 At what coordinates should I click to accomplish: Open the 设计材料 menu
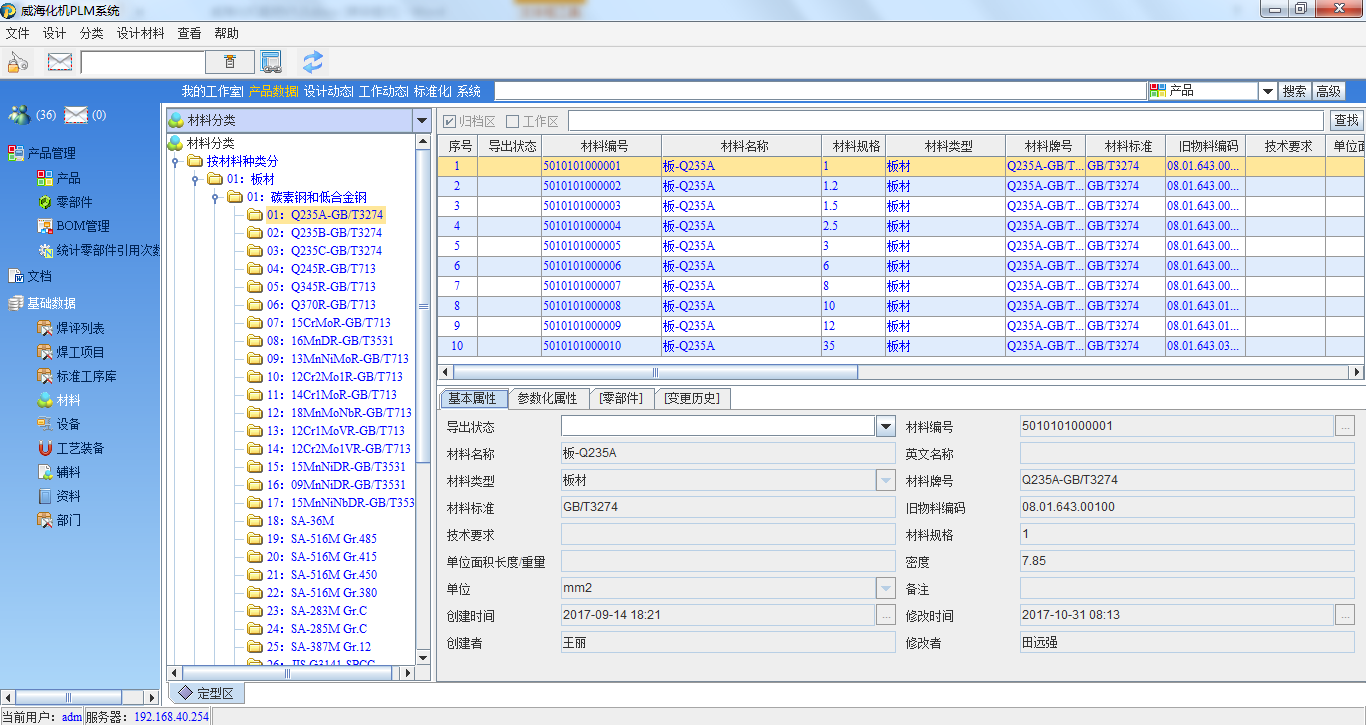pos(140,33)
